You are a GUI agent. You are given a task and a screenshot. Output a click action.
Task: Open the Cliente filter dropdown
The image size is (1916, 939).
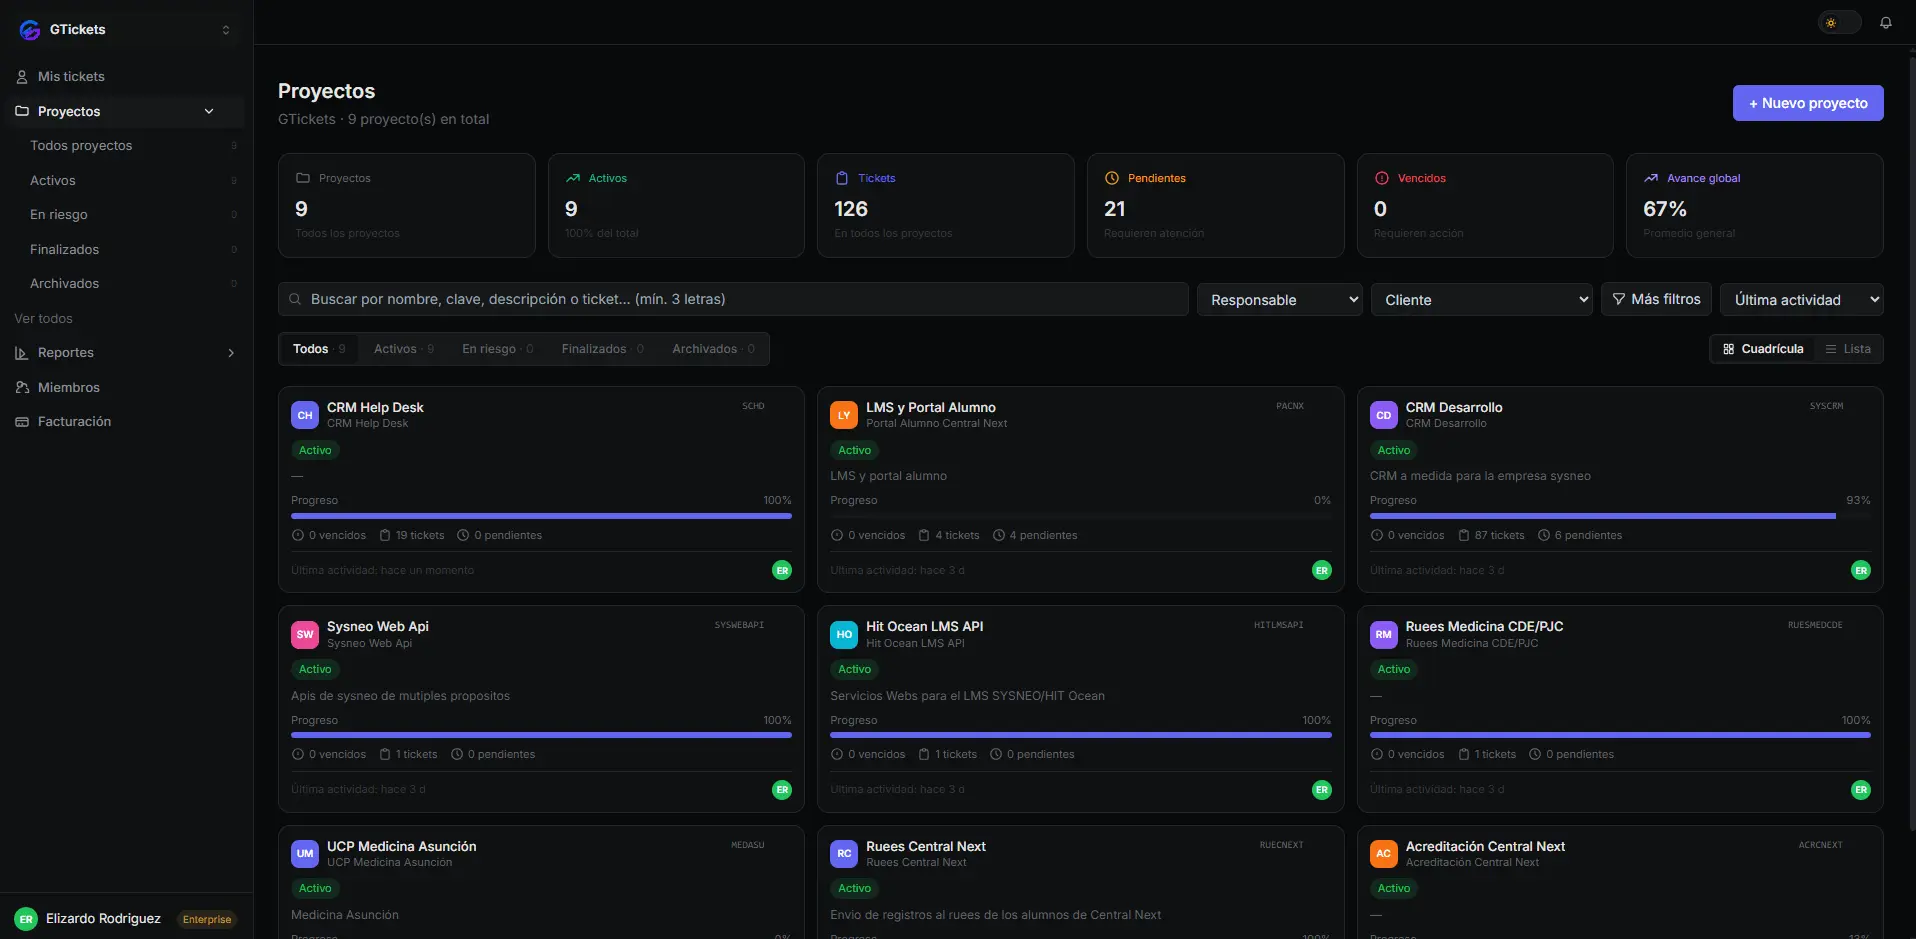point(1482,299)
